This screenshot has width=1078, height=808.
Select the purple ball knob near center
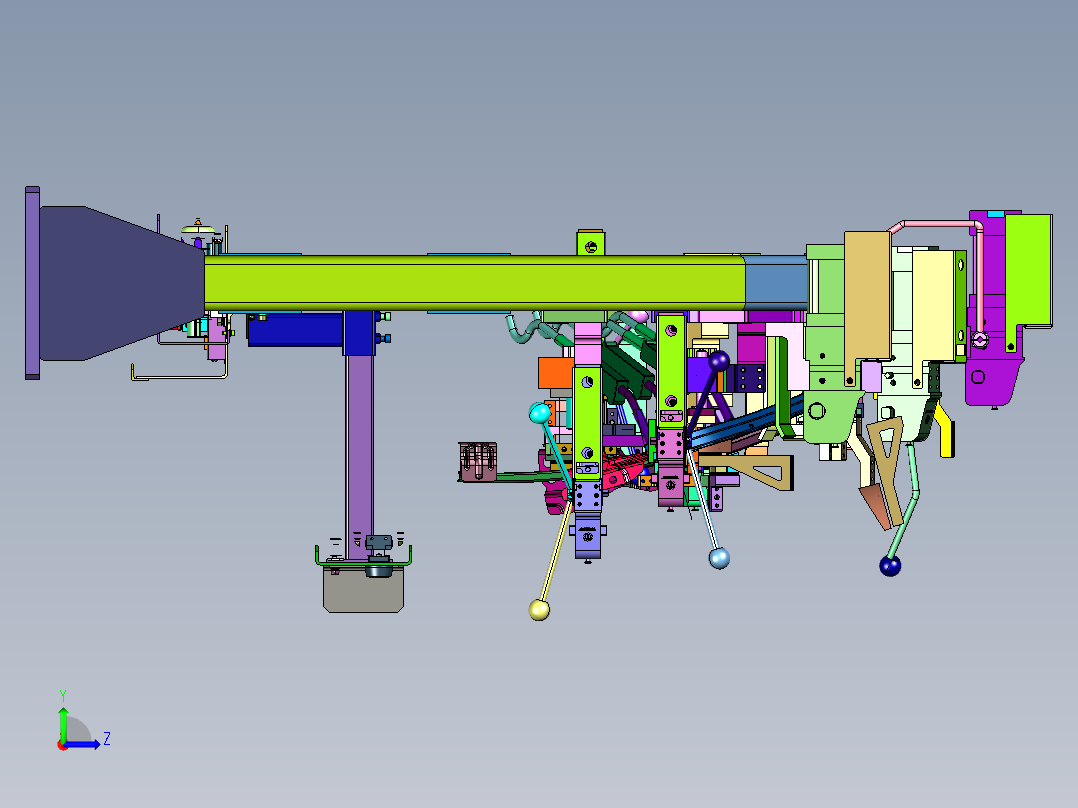pos(719,360)
